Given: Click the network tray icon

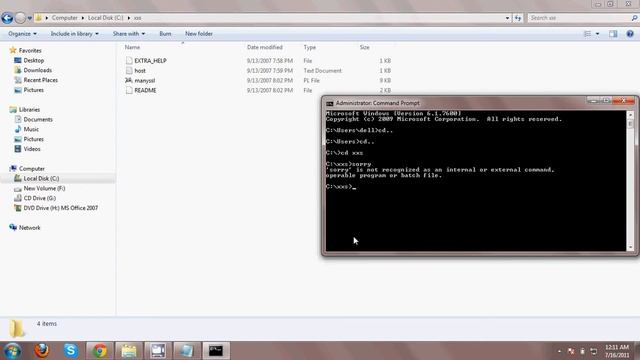Looking at the screenshot, I should tap(594, 351).
